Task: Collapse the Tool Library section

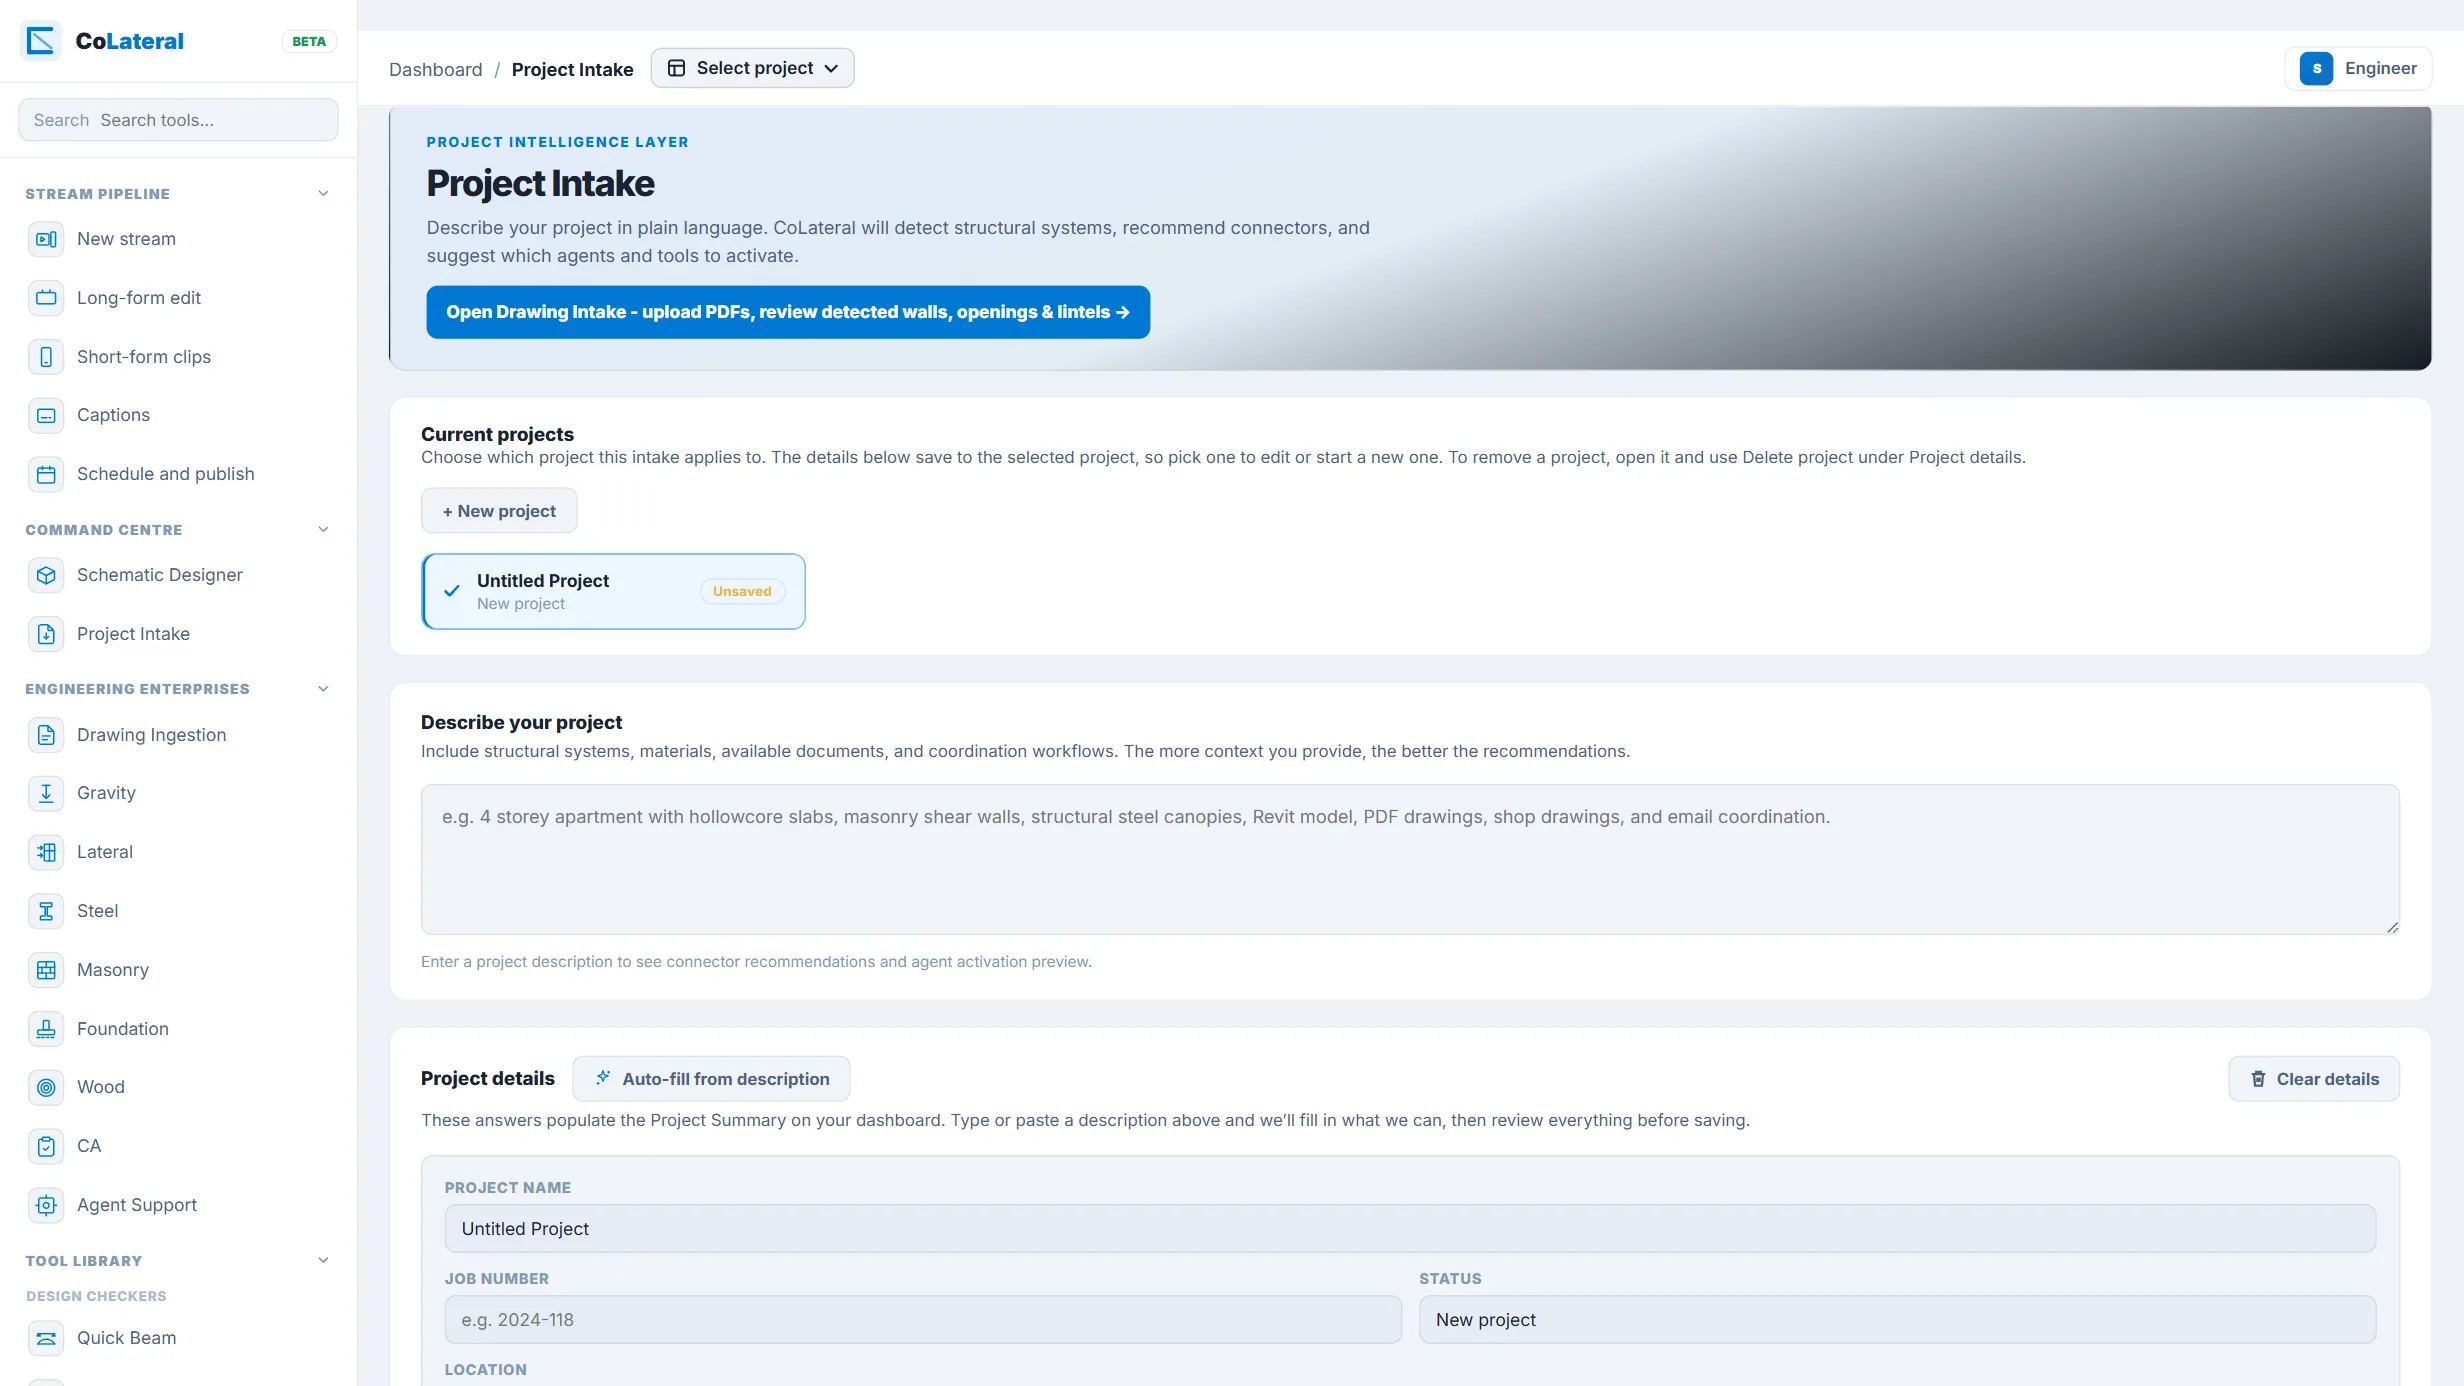Action: click(323, 1261)
